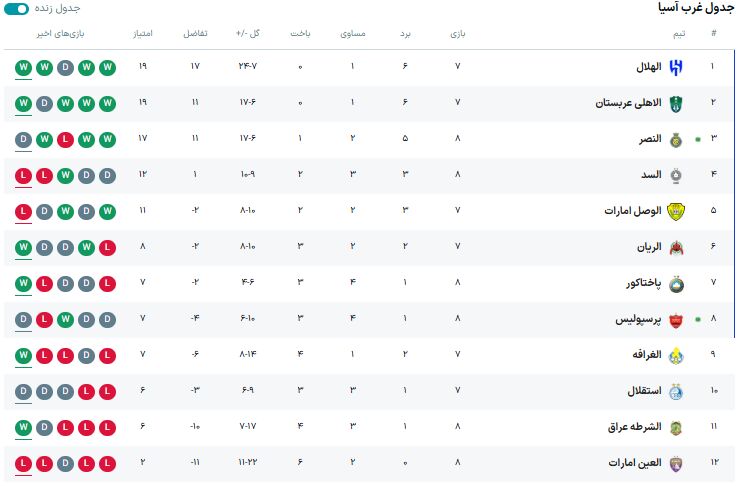The image size is (744, 486).
Task: Click the السد club logo
Action: (x=673, y=175)
